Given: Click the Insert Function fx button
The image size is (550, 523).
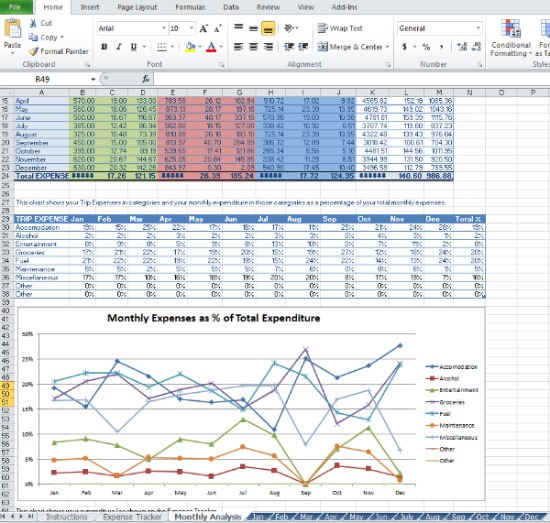Looking at the screenshot, I should coord(146,79).
